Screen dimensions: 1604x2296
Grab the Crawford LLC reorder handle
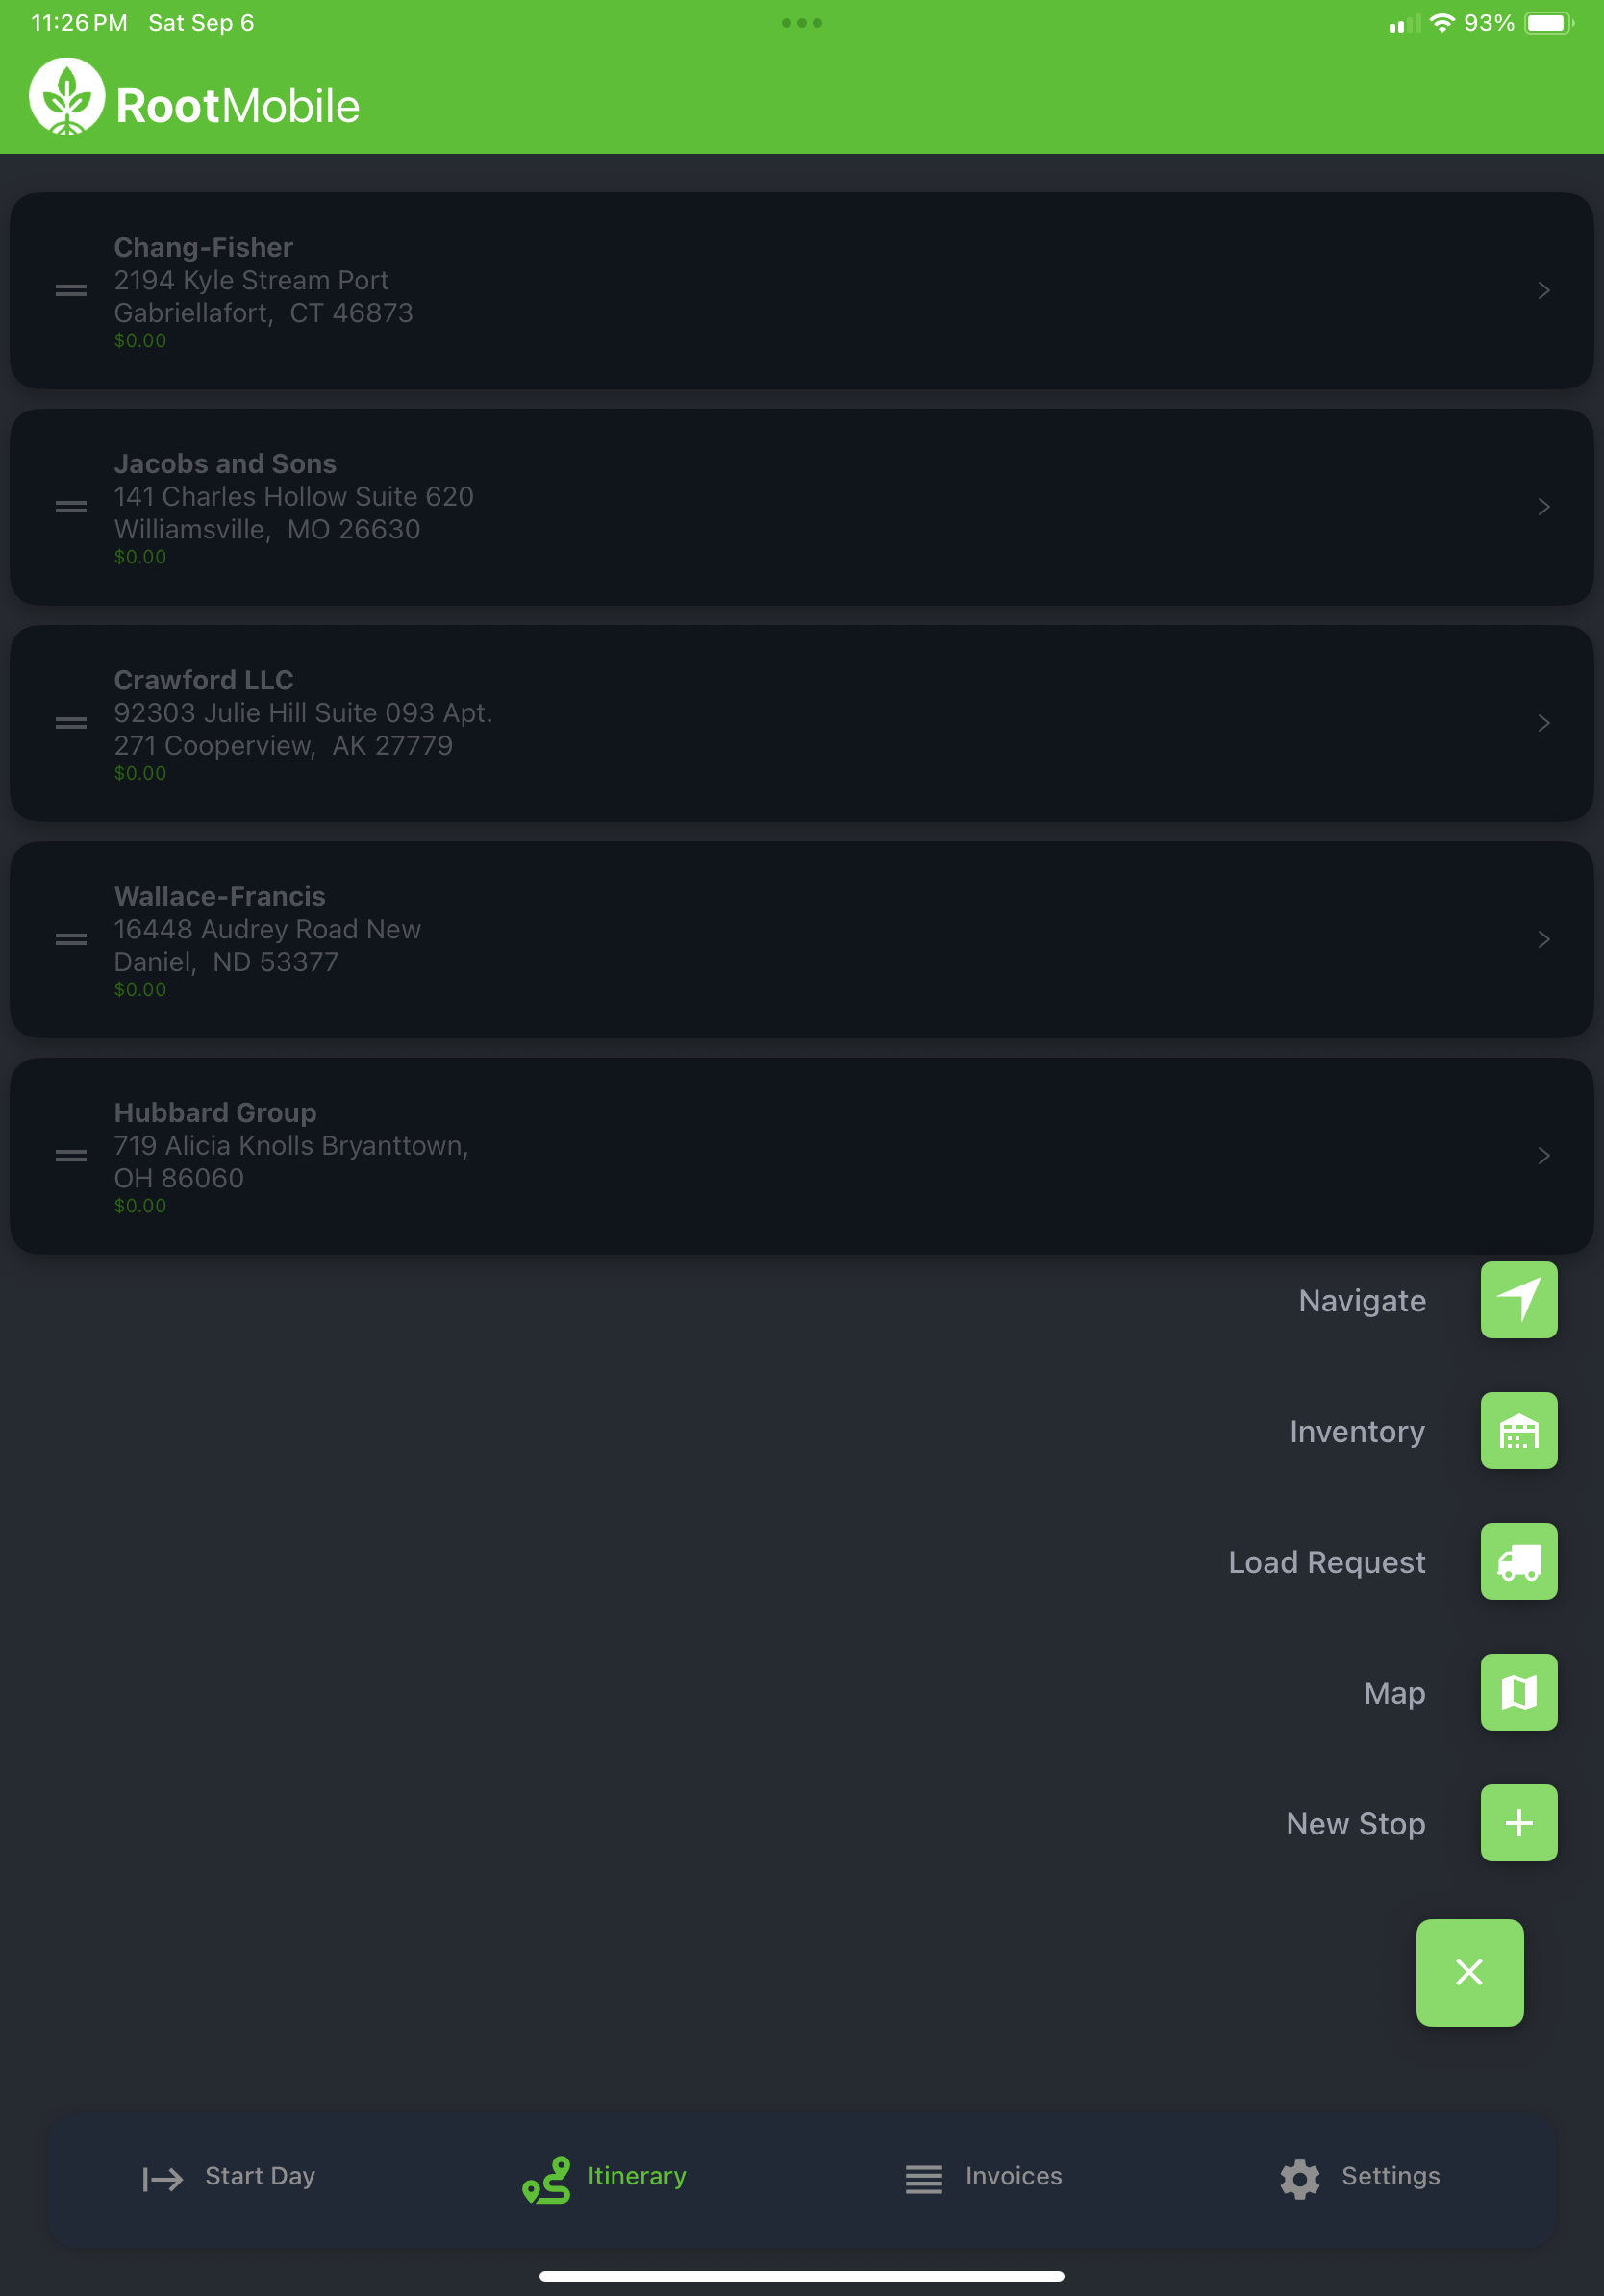pos(70,722)
